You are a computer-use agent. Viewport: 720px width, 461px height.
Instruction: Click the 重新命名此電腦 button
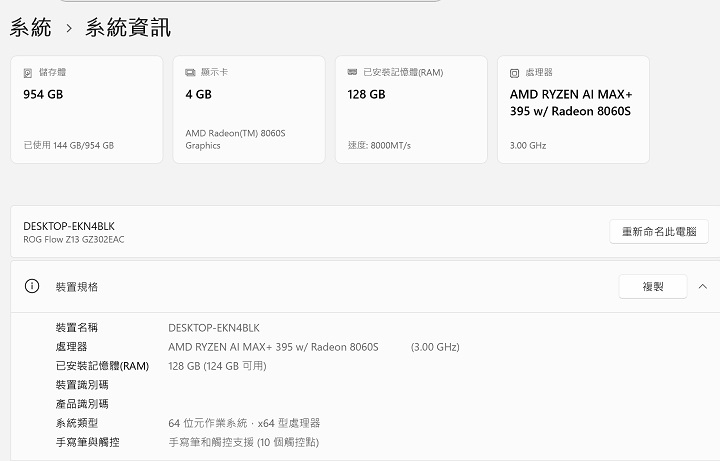pyautogui.click(x=659, y=231)
